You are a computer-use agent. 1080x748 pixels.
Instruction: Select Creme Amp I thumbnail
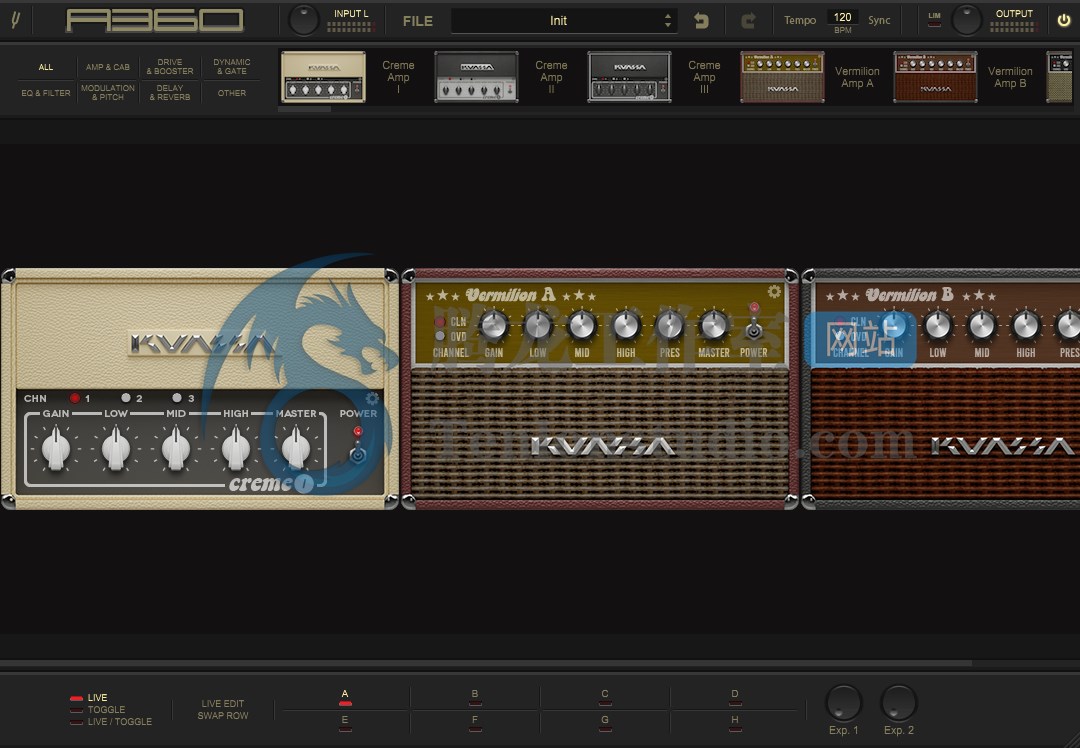pos(323,77)
